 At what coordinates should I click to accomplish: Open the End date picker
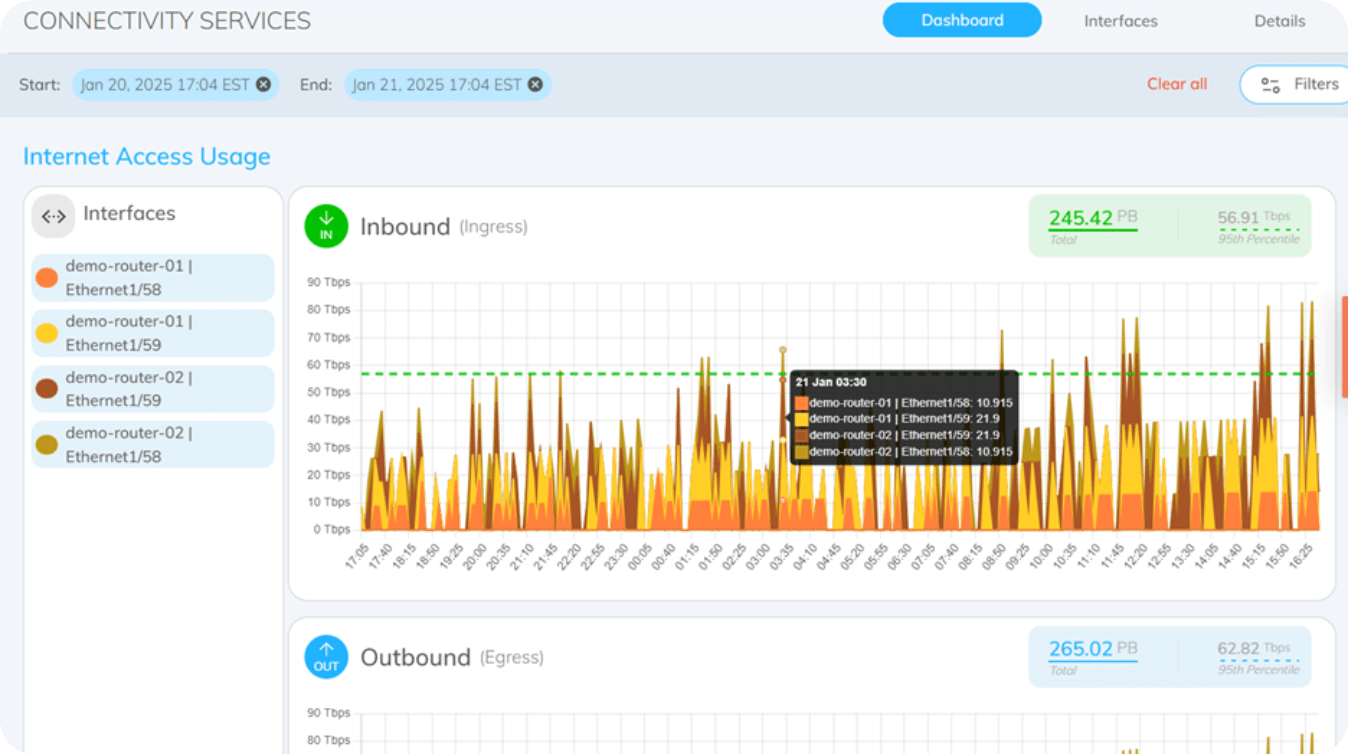tap(436, 85)
